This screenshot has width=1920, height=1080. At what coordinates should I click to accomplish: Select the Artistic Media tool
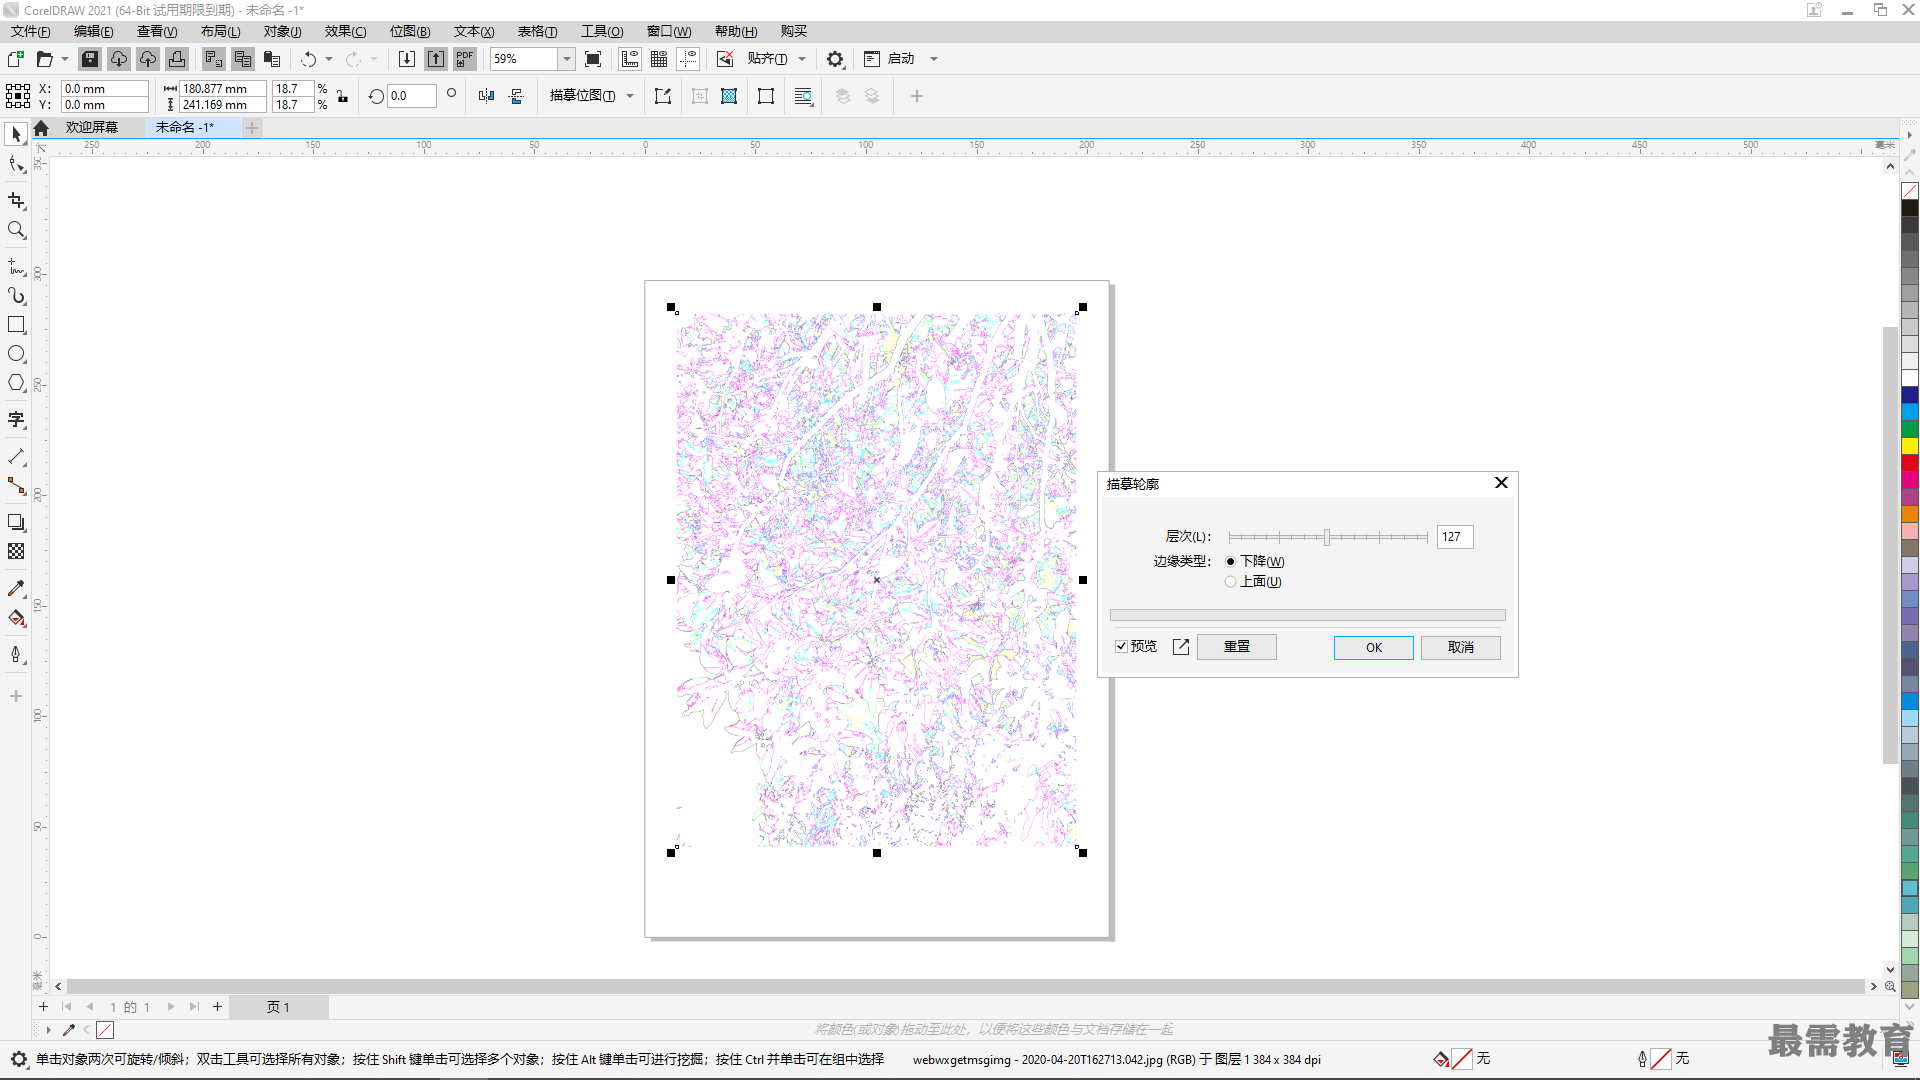16,296
